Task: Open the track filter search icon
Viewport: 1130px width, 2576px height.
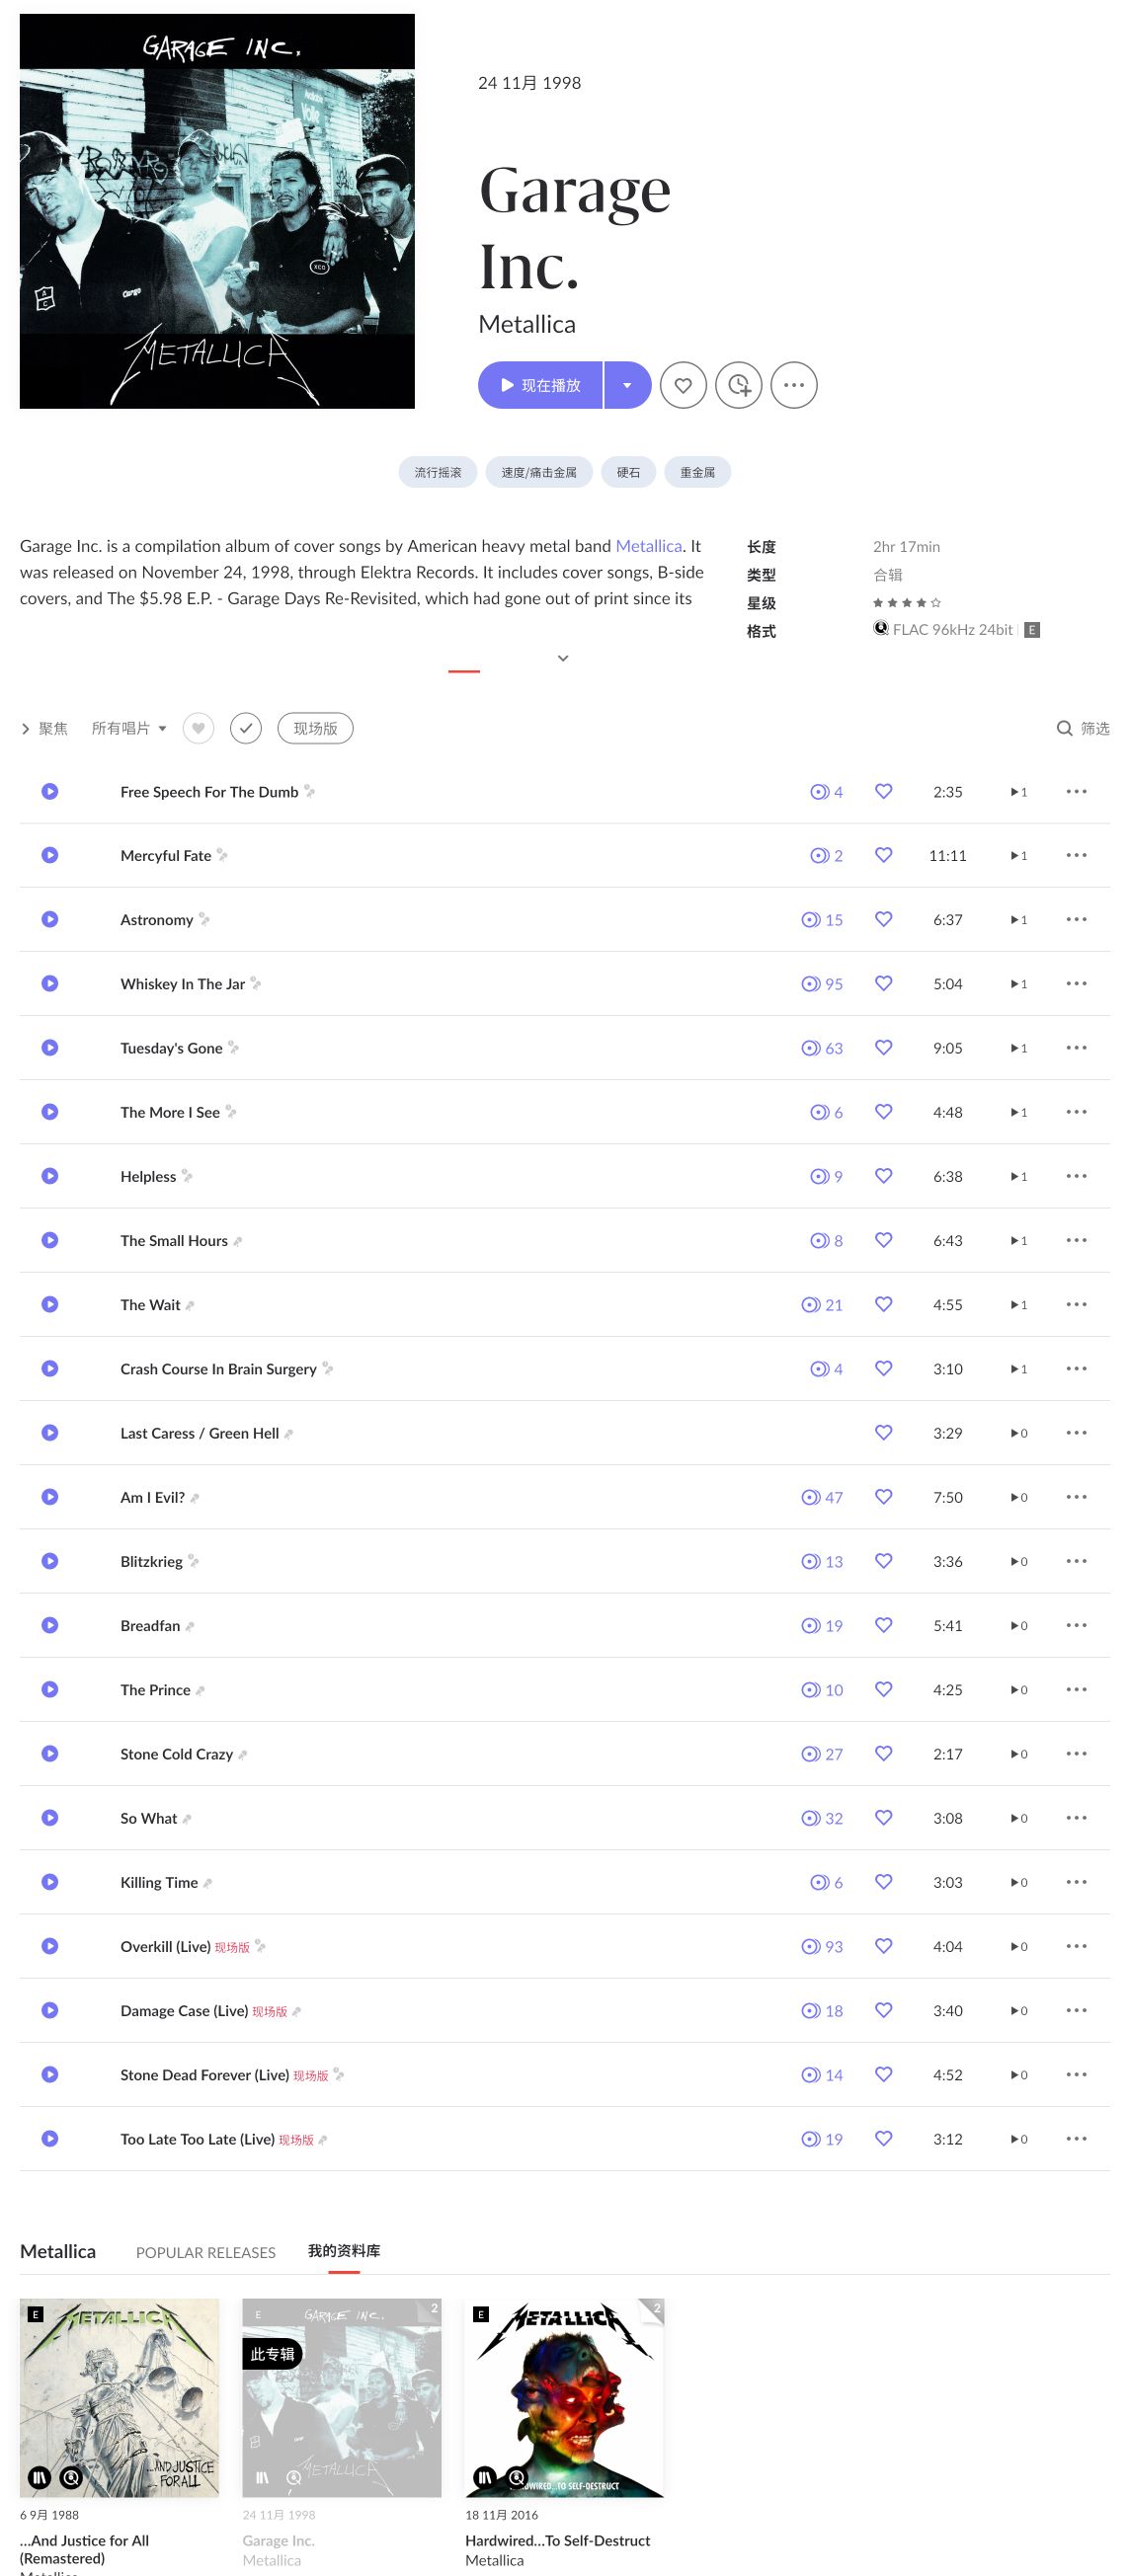Action: [x=1065, y=728]
